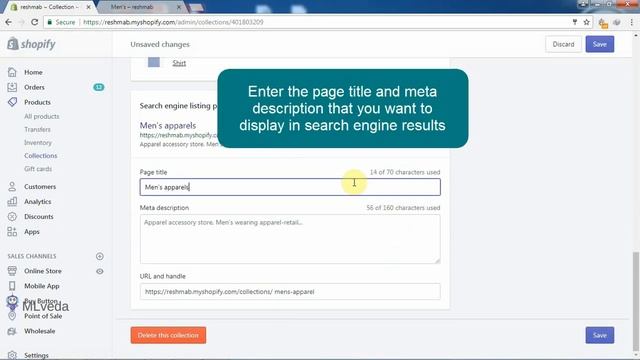
Task: Click the "Unsaved changes" header text
Action: pos(160,44)
